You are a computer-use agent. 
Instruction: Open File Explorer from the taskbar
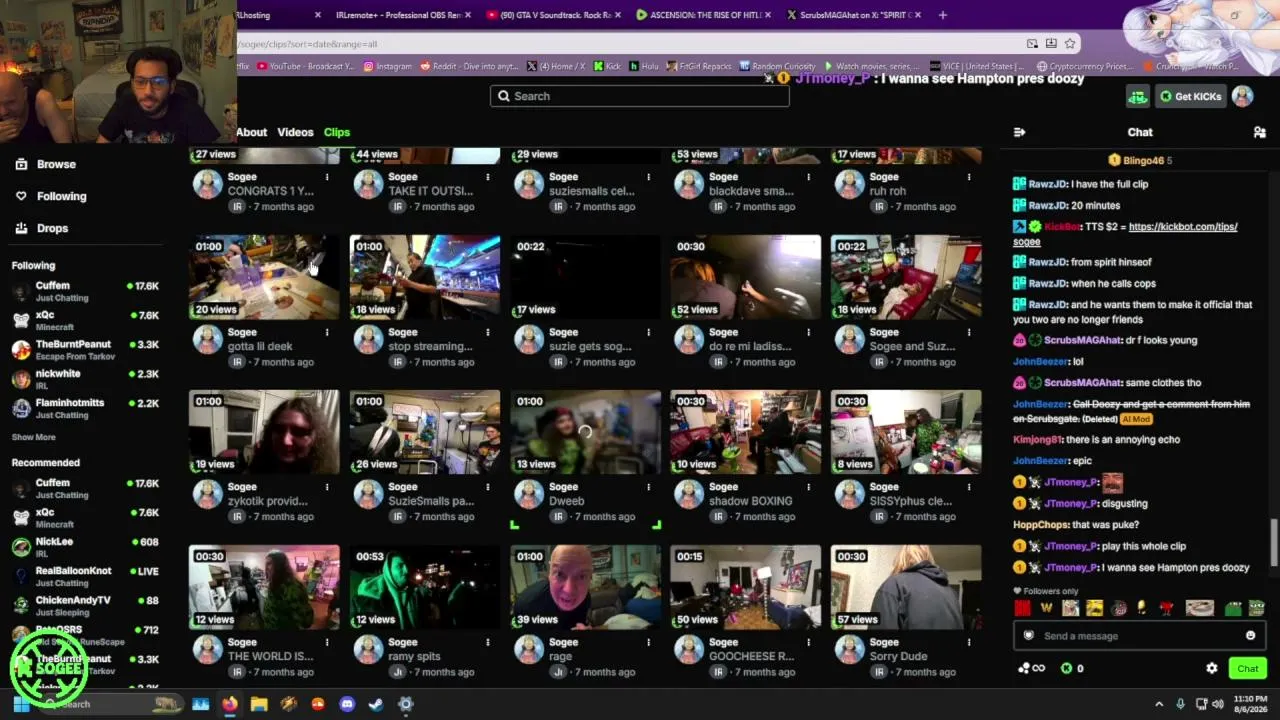(x=259, y=704)
